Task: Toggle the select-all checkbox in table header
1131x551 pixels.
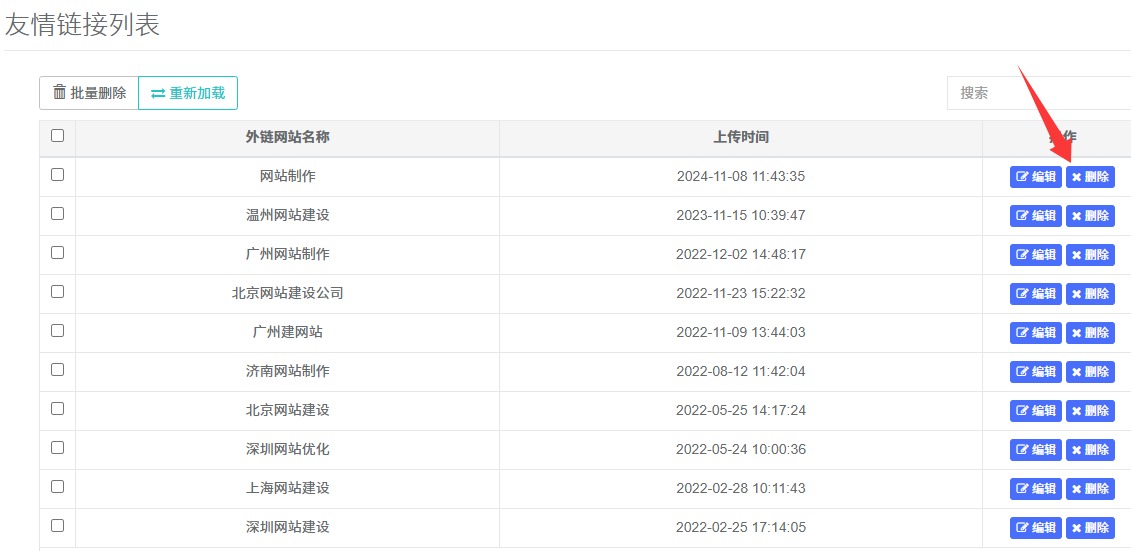Action: click(57, 136)
